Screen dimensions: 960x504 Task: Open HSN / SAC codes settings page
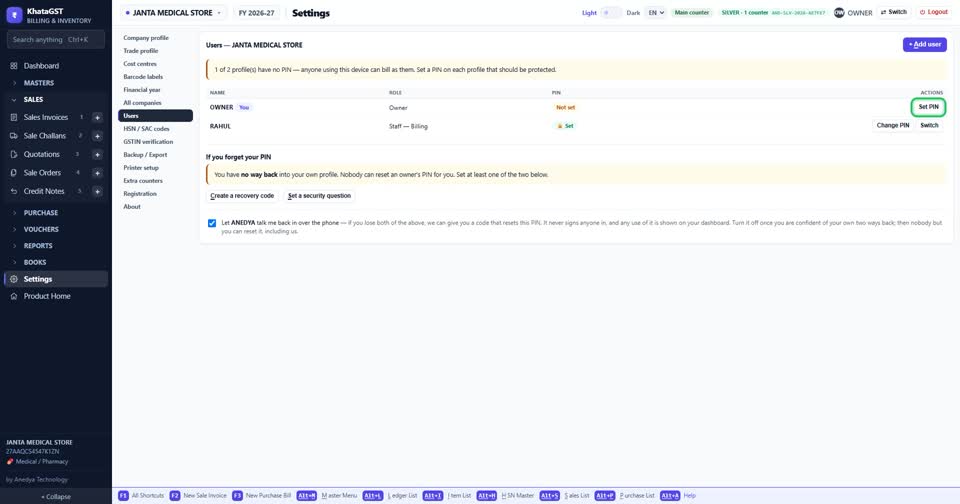click(x=155, y=129)
